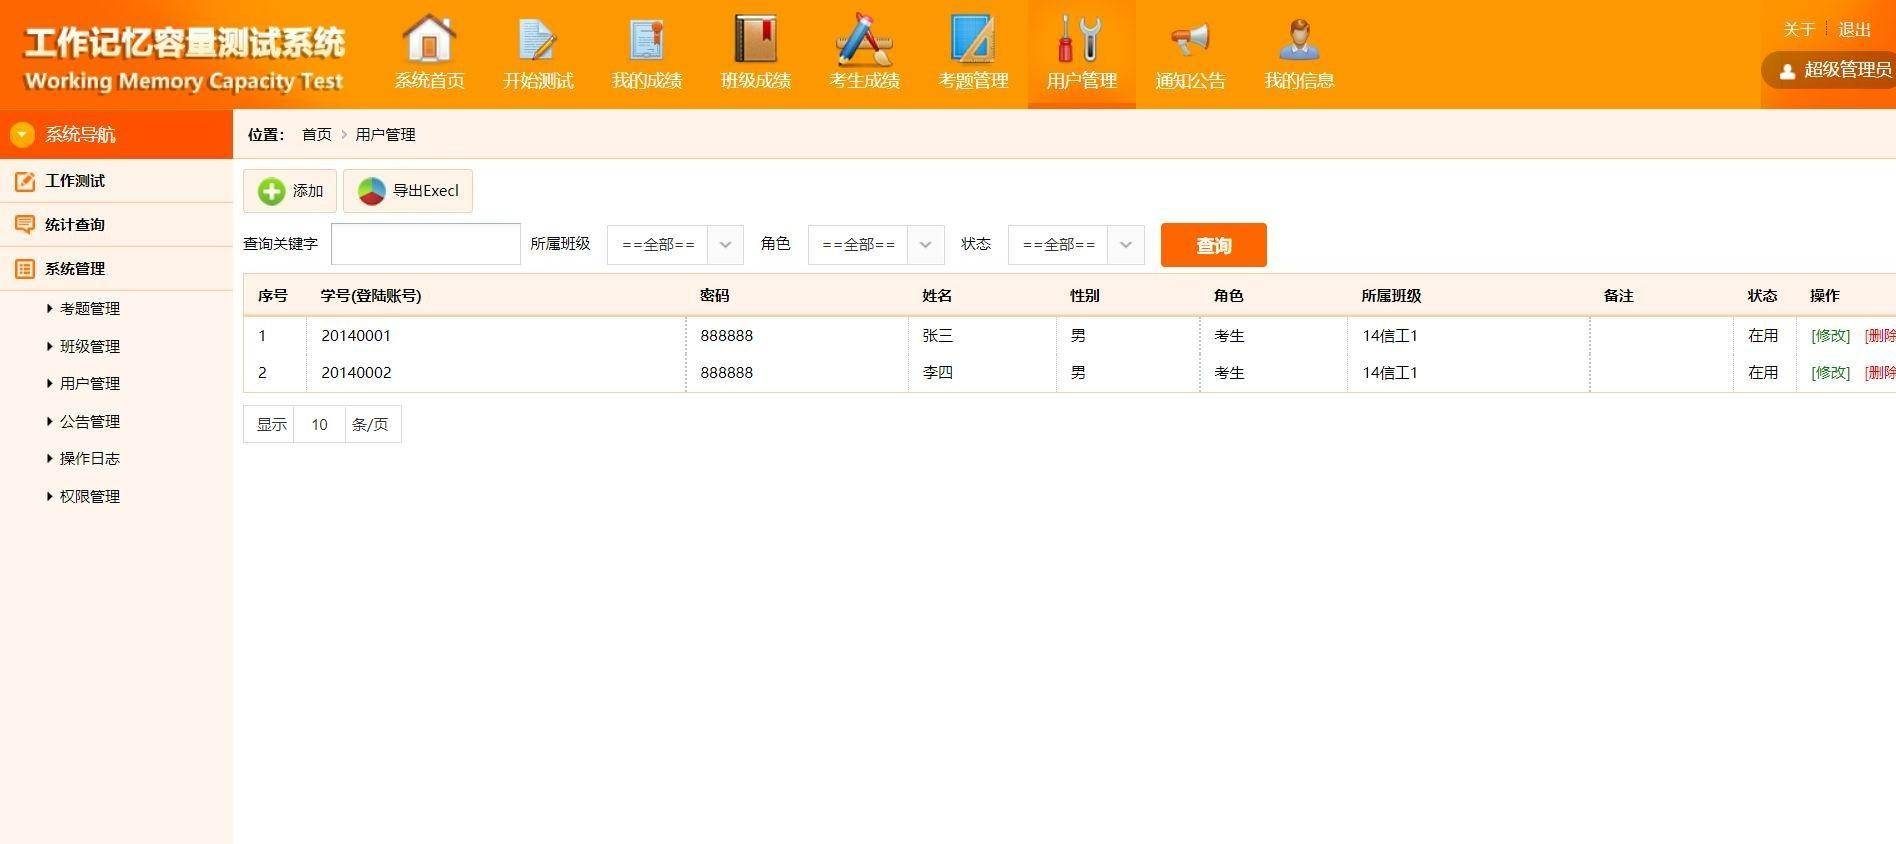Select 用户管理 in sidebar tree

pyautogui.click(x=89, y=384)
